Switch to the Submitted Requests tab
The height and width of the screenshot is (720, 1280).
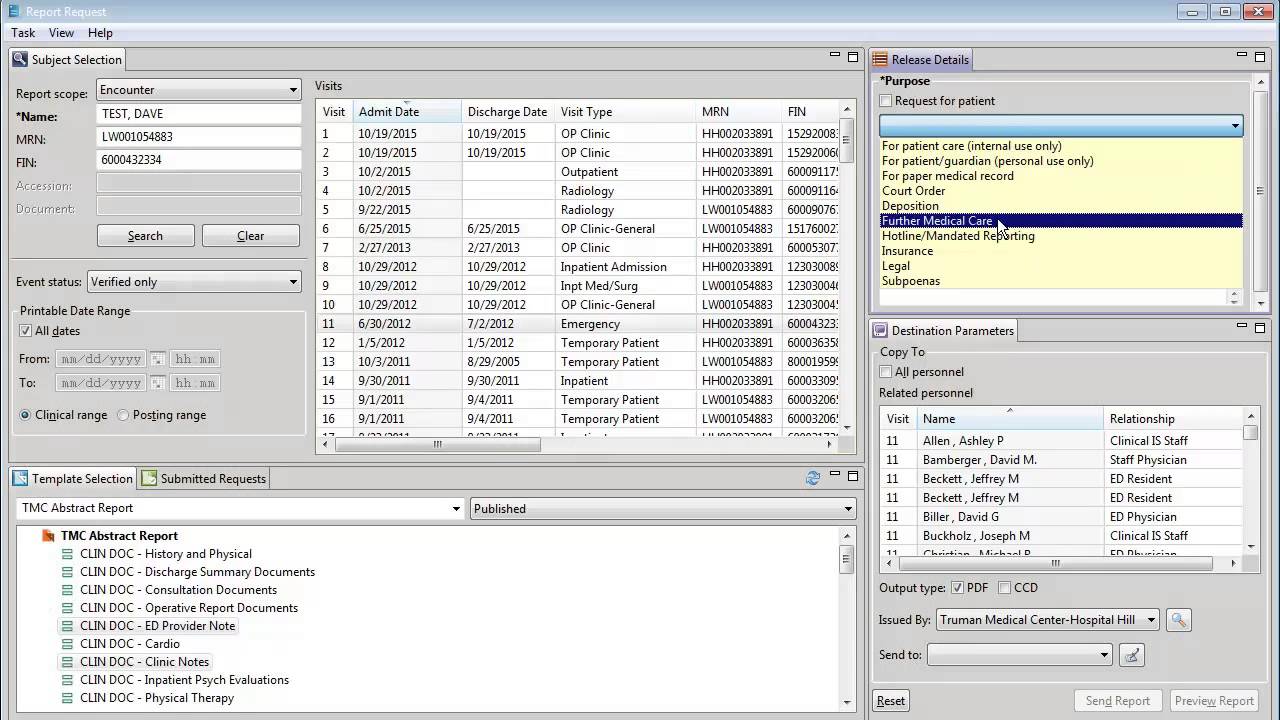click(204, 479)
